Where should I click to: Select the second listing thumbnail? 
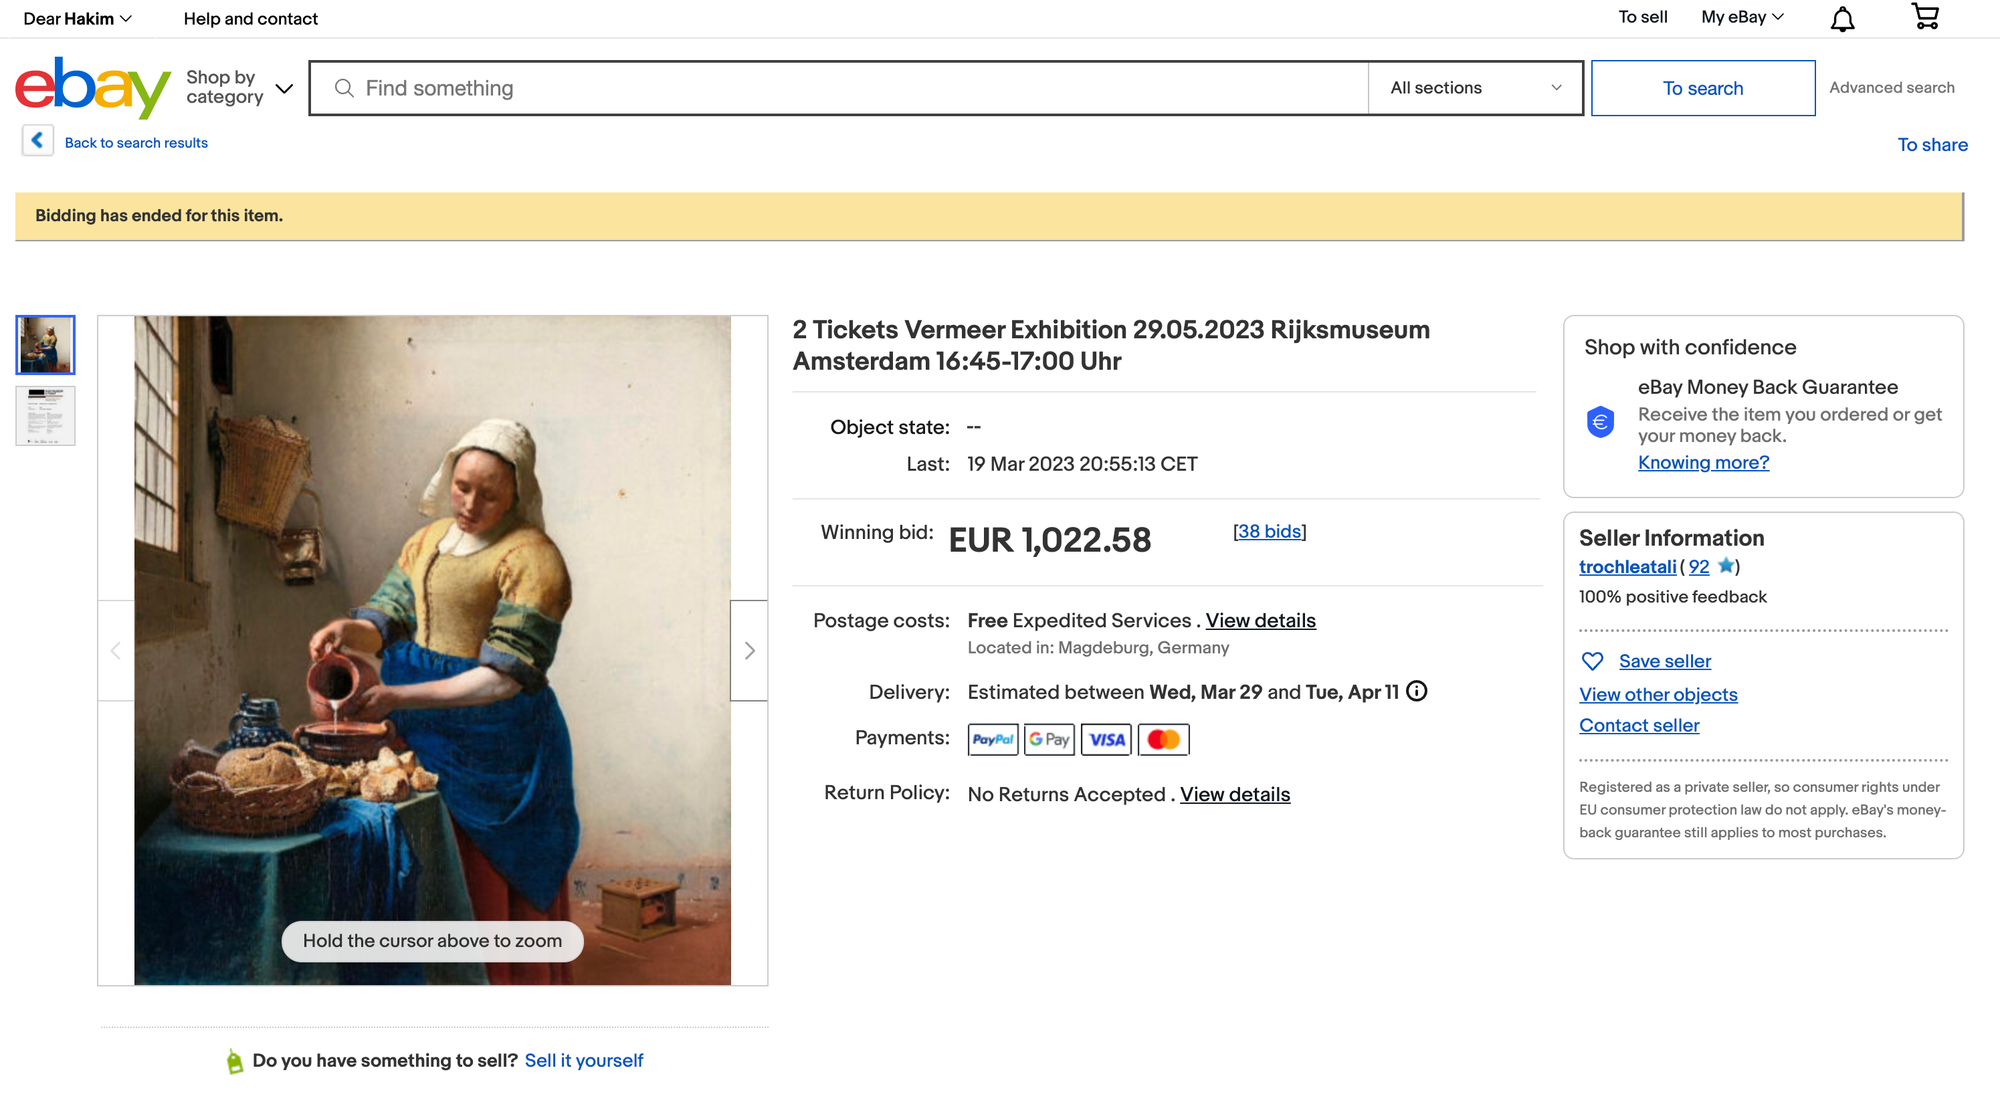(x=45, y=416)
